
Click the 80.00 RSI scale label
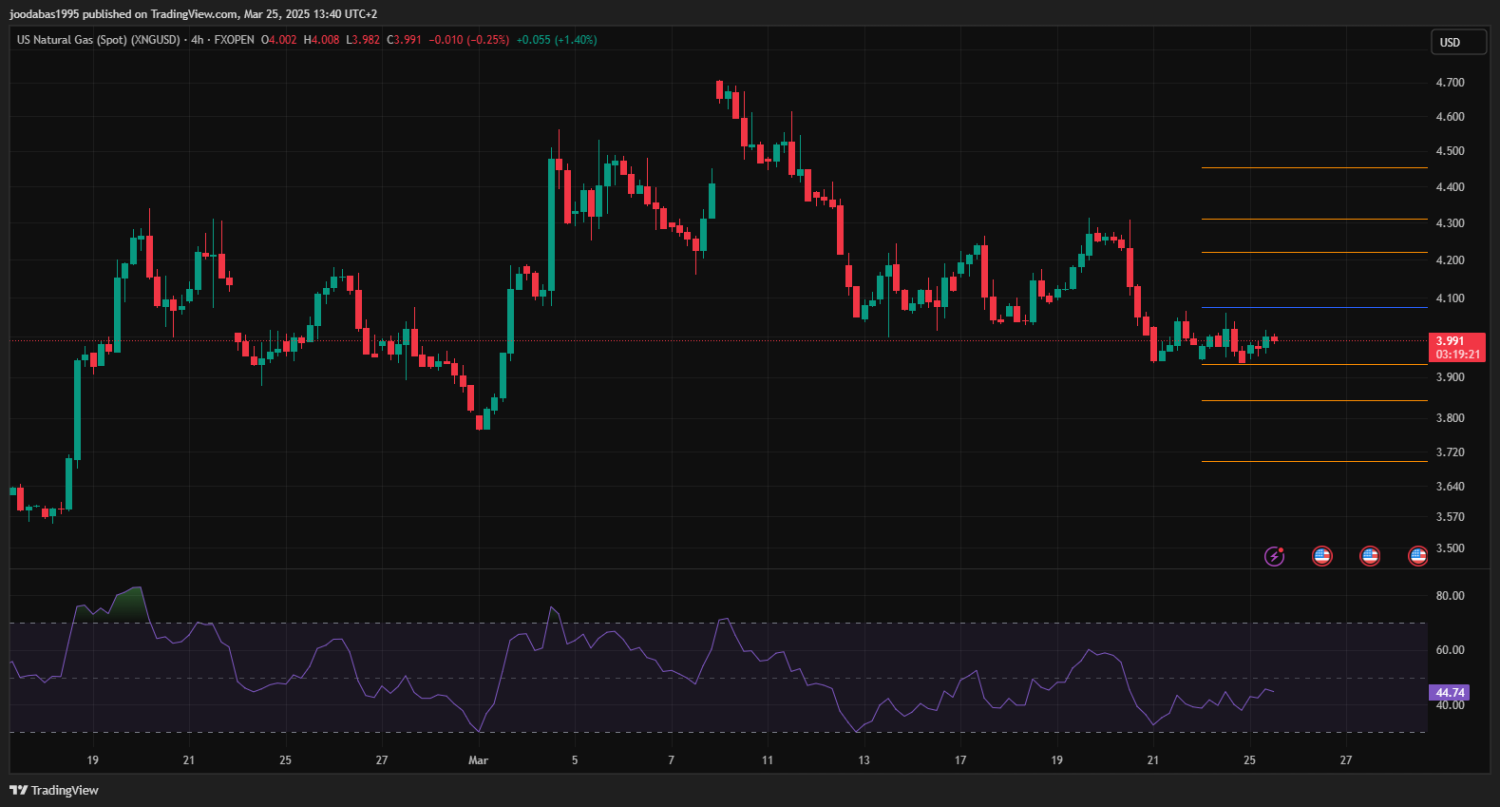pyautogui.click(x=1449, y=596)
